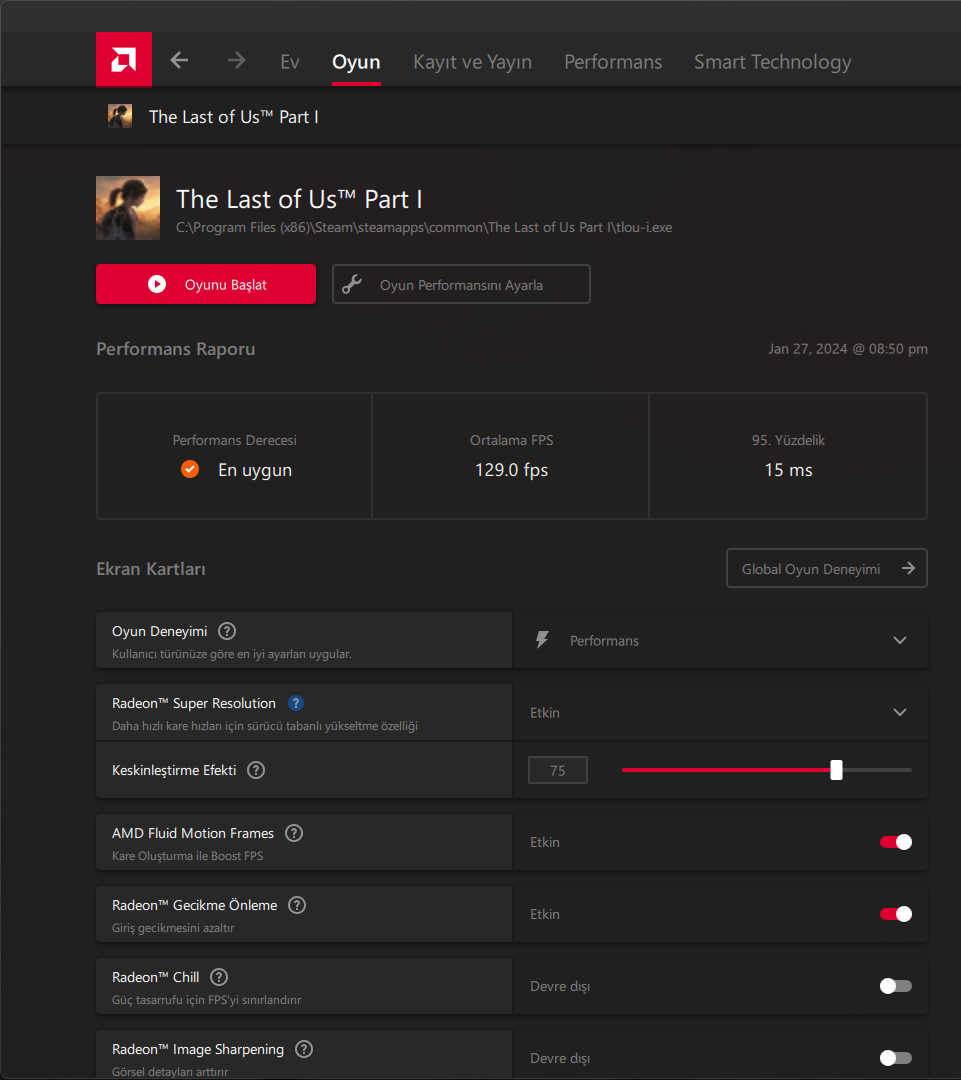Image resolution: width=961 pixels, height=1080 pixels.
Task: Click the En uygun rating text
Action: [255, 470]
